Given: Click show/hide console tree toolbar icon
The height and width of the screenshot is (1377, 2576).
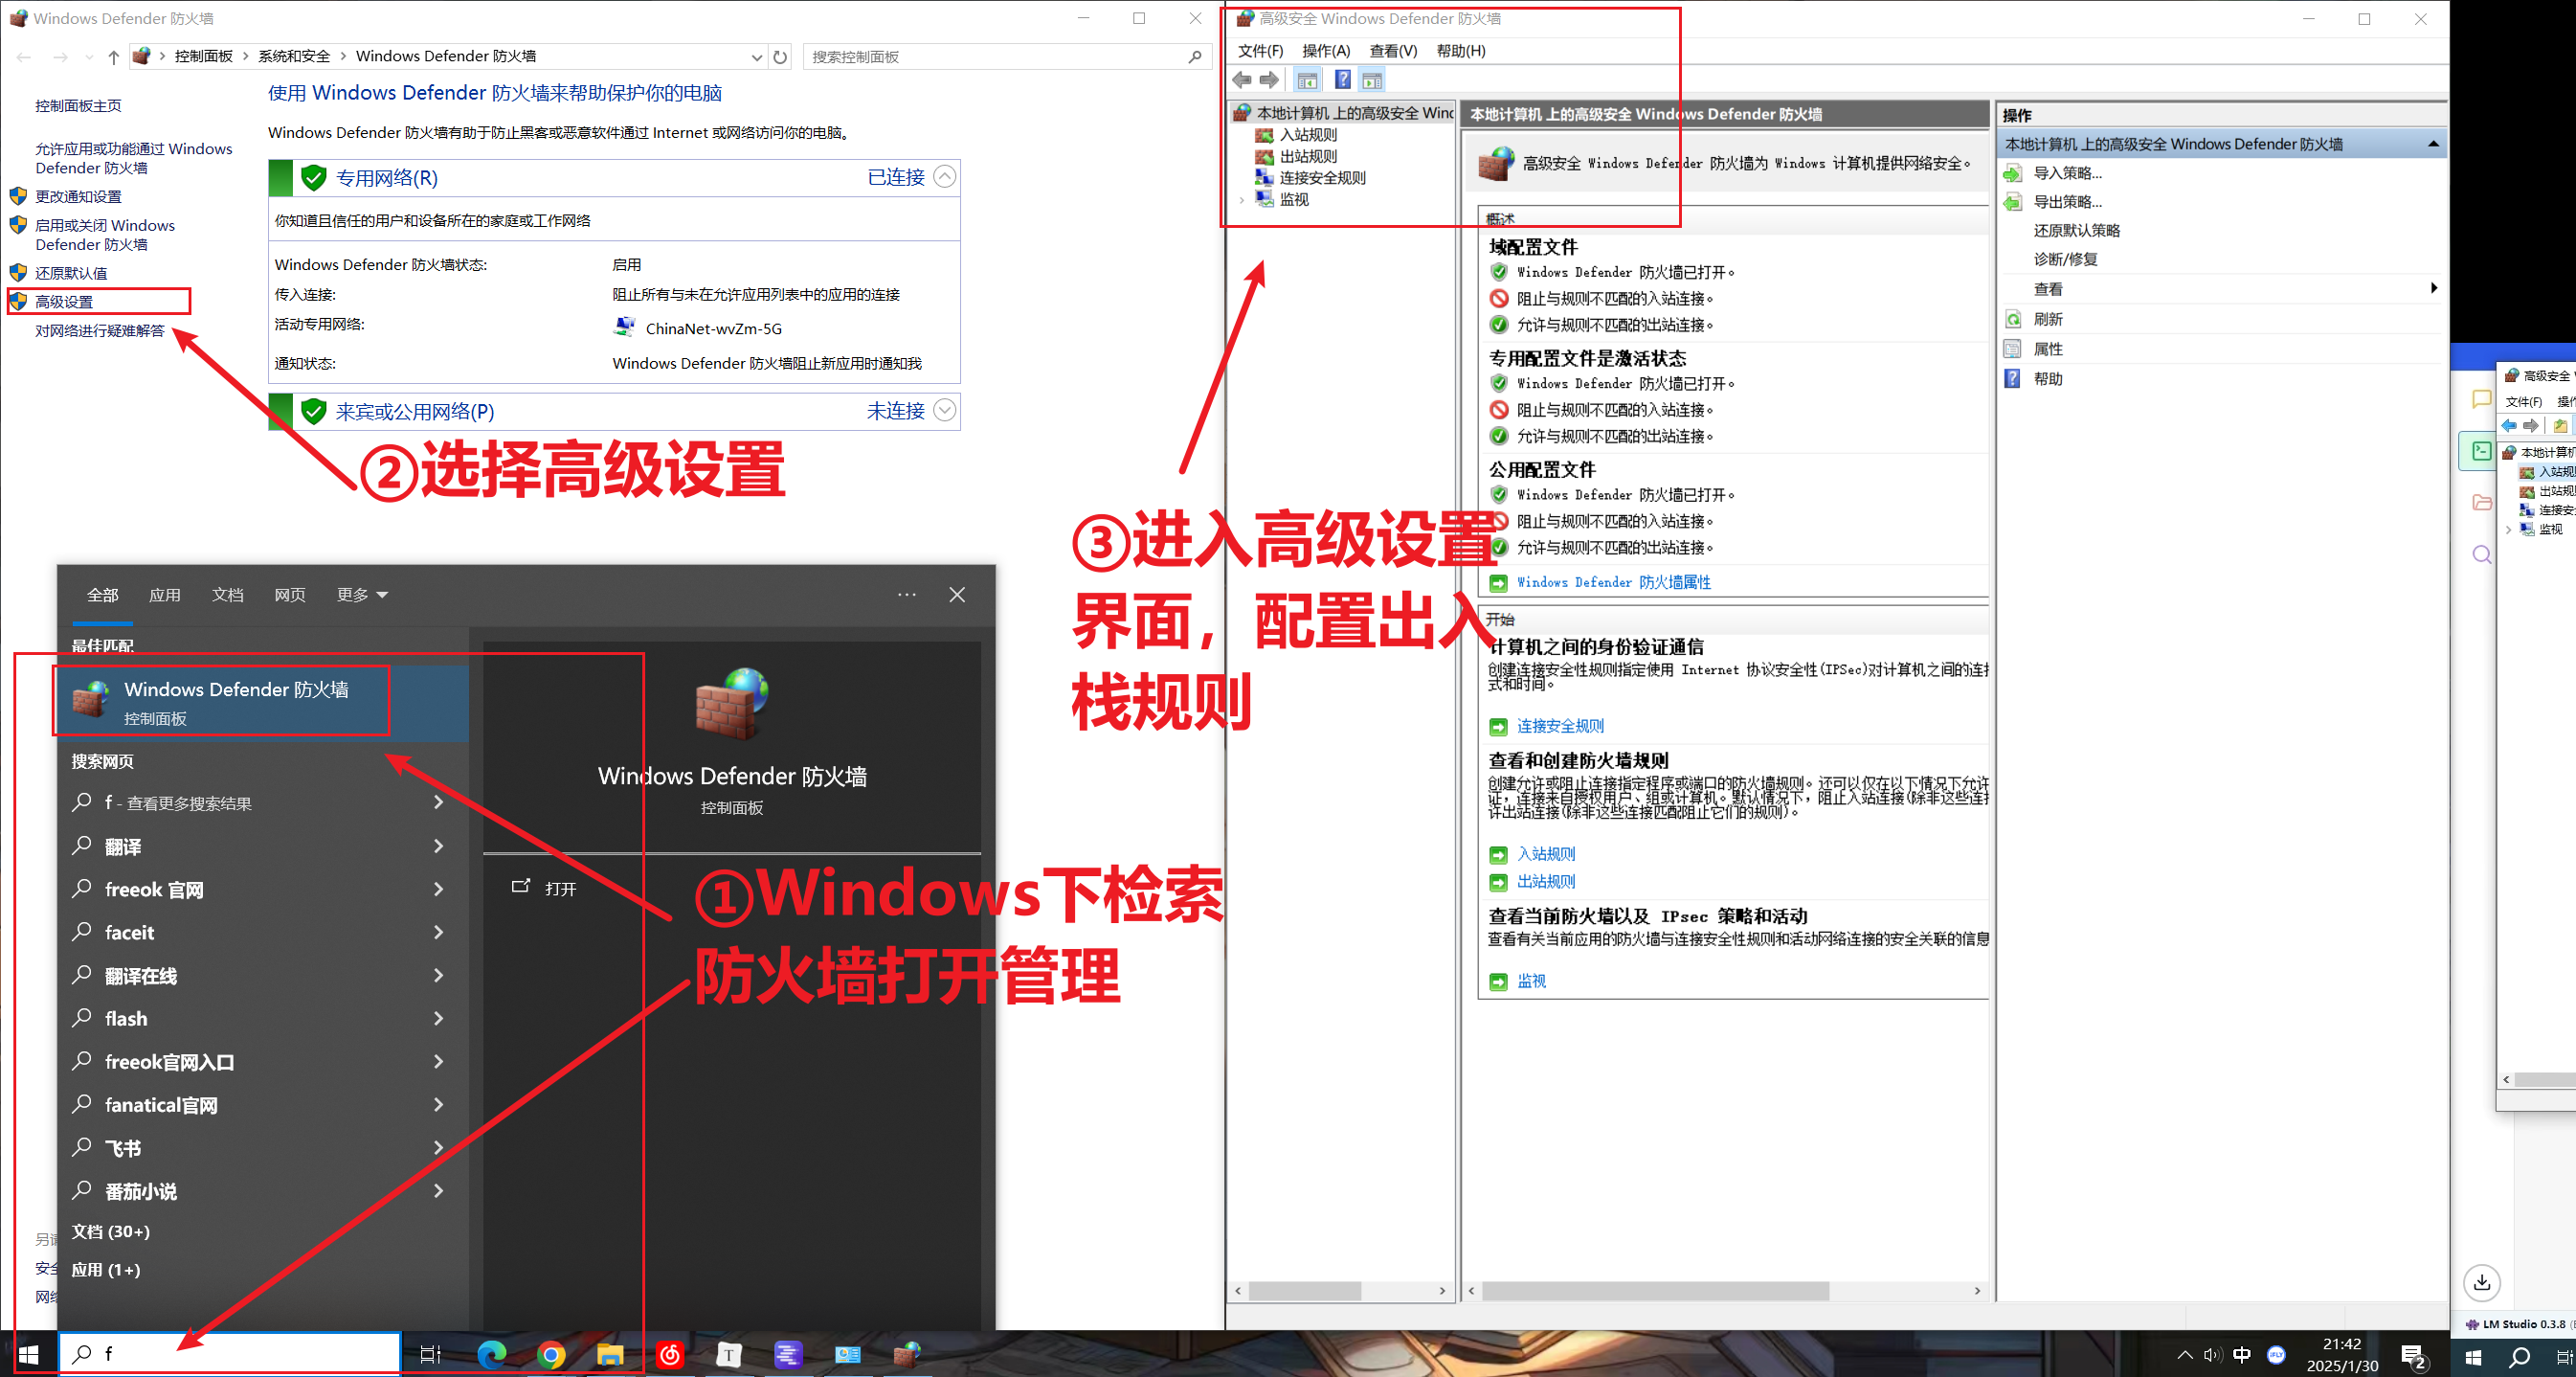Looking at the screenshot, I should 1307,80.
